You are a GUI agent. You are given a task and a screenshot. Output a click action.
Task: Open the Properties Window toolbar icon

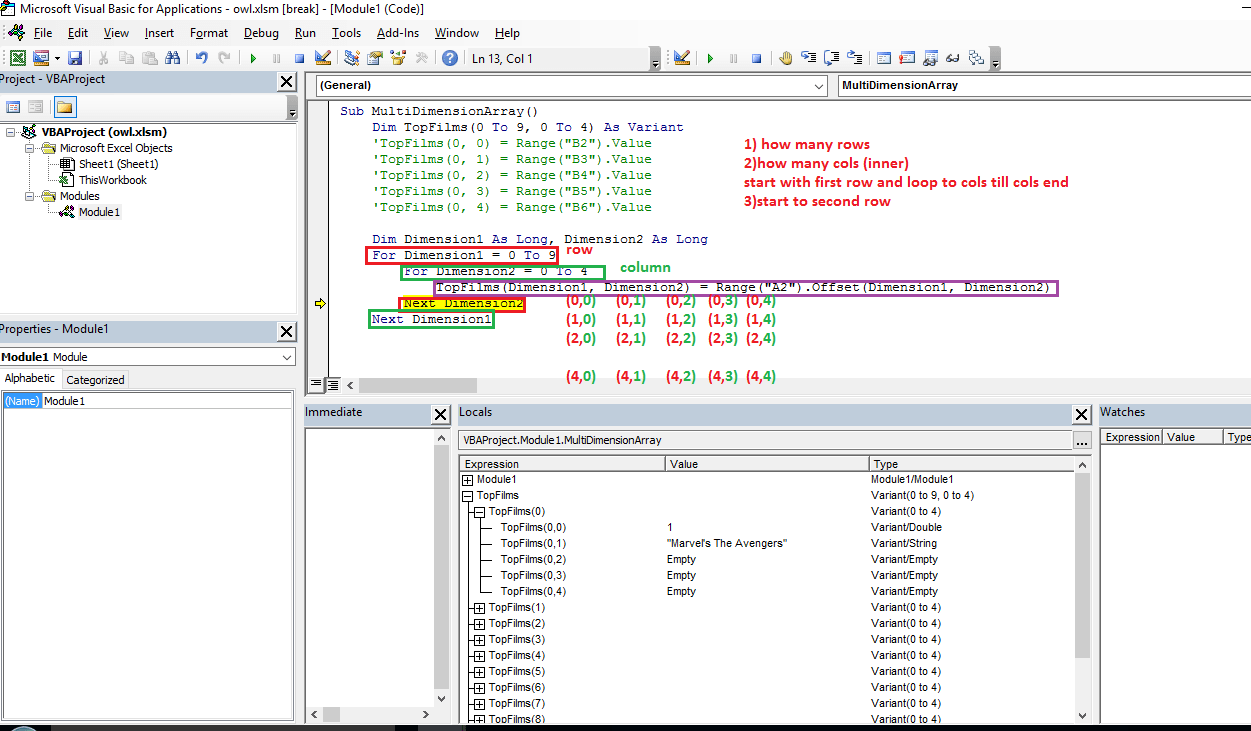coord(375,58)
